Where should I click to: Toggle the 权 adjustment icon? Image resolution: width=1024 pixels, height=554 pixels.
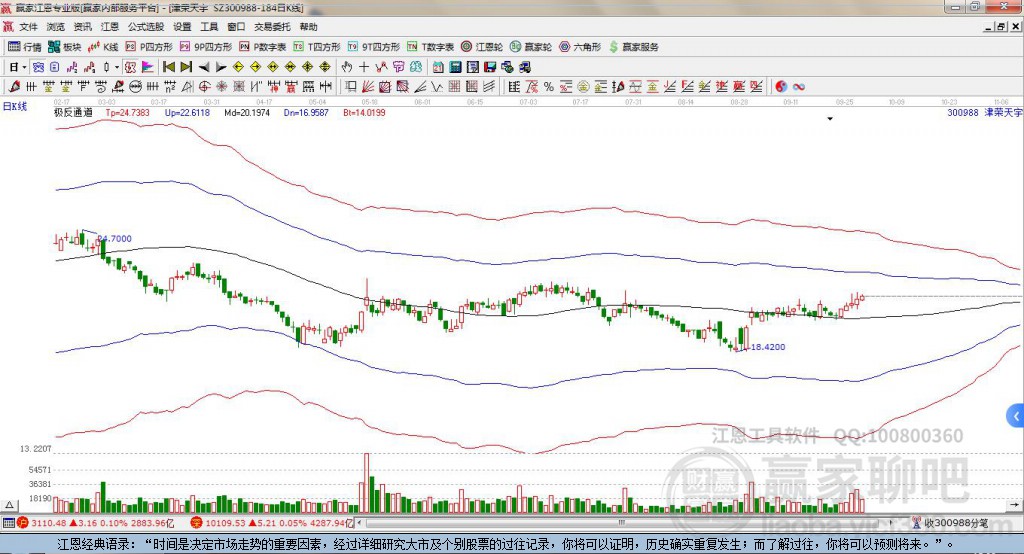130,67
